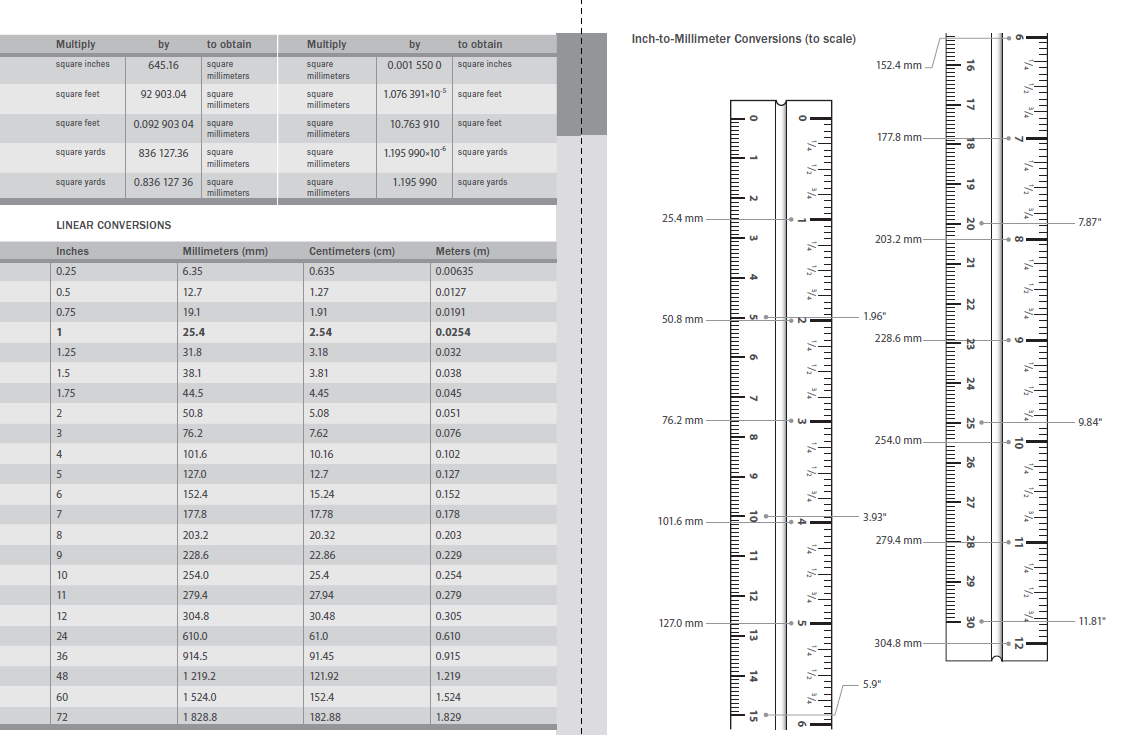
Task: Select the multiplier "0.001 550 0"
Action: click(x=414, y=65)
